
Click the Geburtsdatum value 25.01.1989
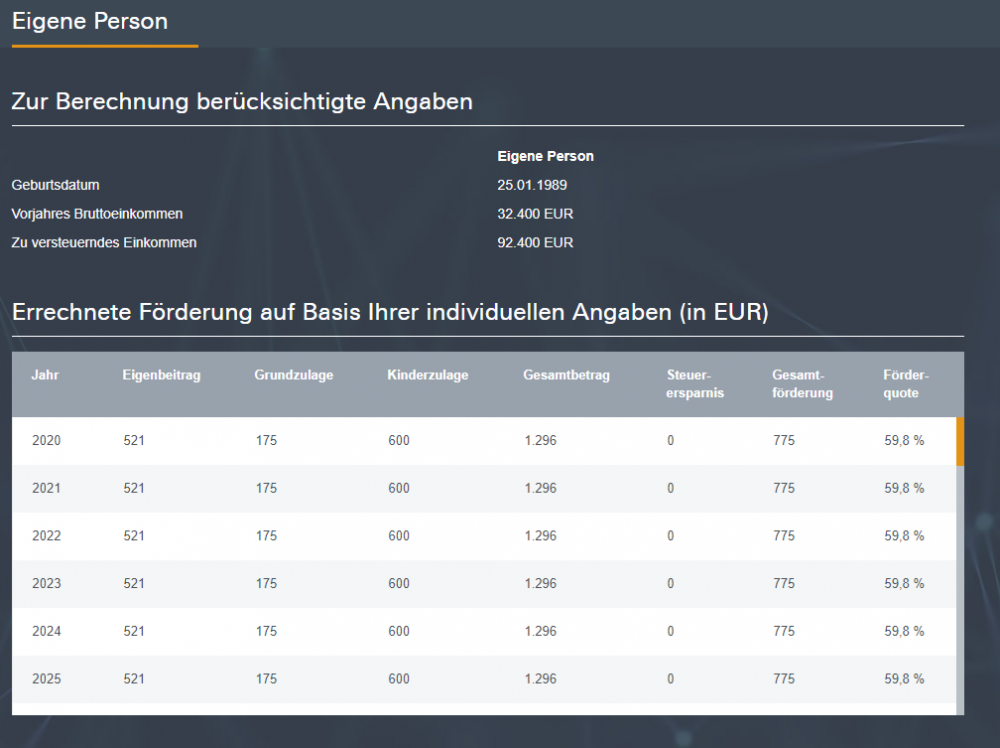pos(532,185)
